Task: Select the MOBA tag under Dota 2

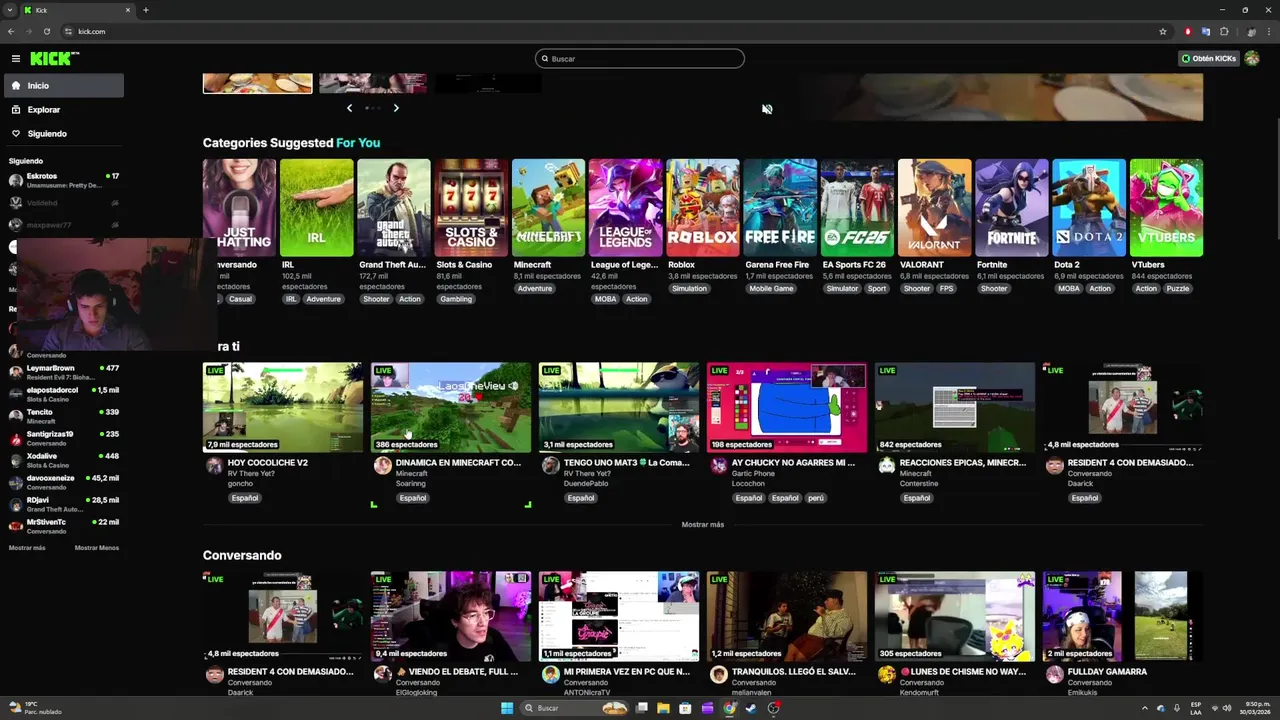Action: tap(1069, 289)
